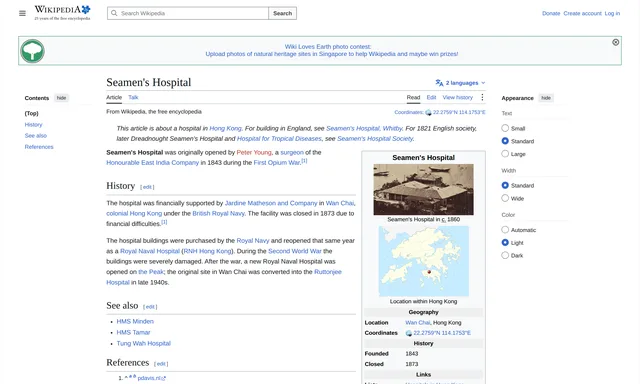Click the Donate link
This screenshot has height=384, width=640.
[551, 13]
